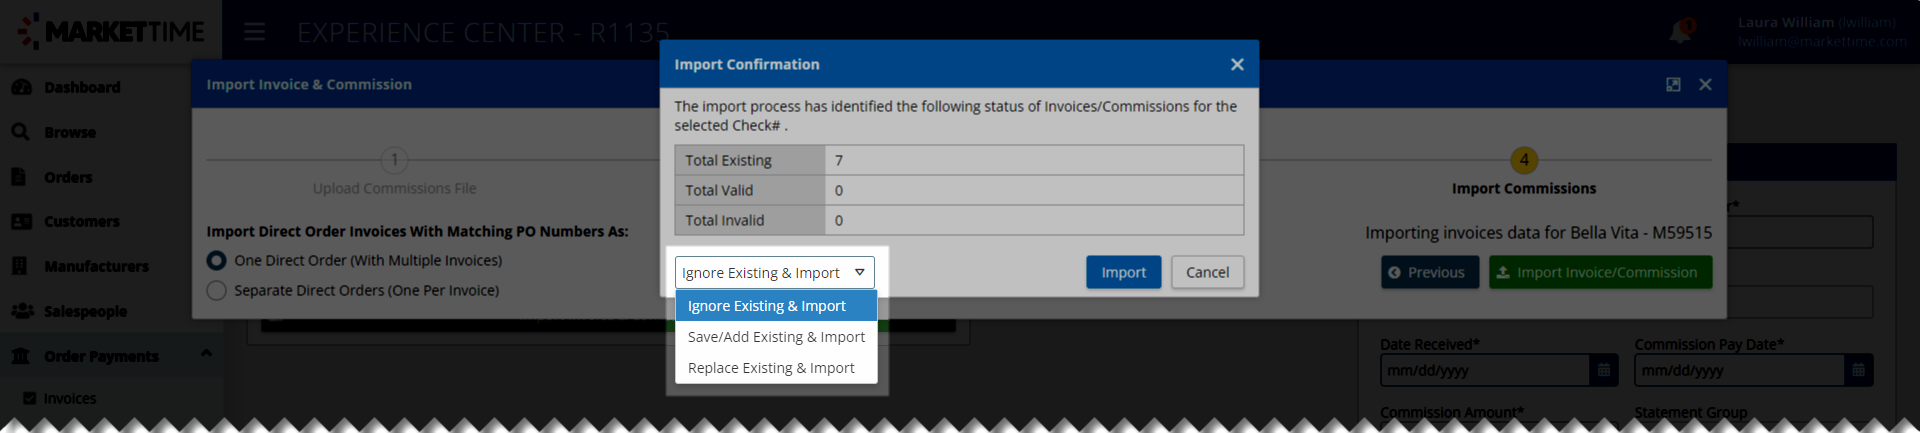Viewport: 1920px width, 433px height.
Task: Open the notifications bell
Action: [x=1680, y=32]
